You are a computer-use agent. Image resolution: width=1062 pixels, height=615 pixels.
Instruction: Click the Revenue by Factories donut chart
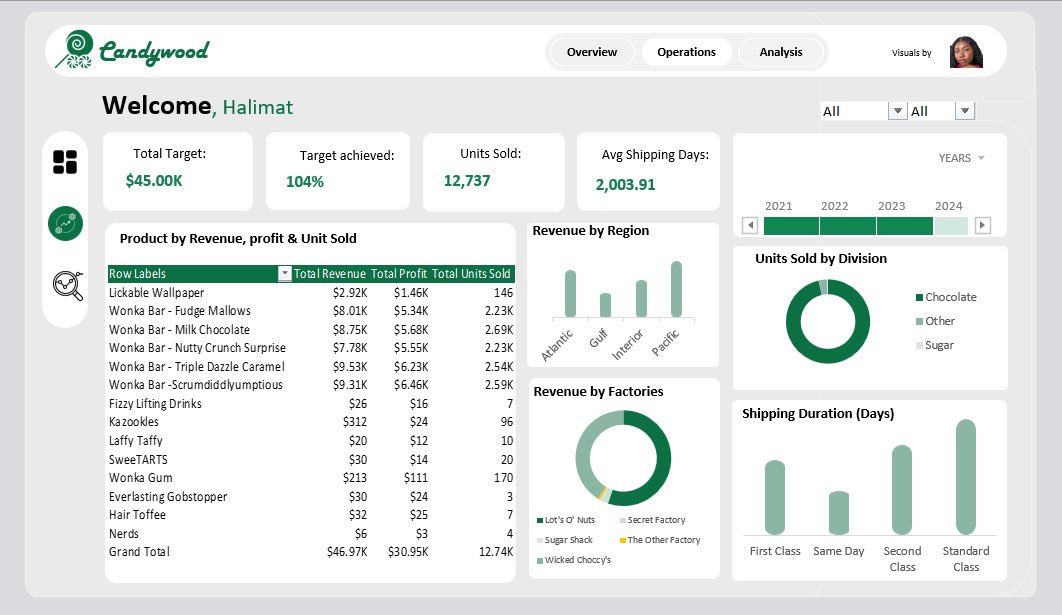pyautogui.click(x=623, y=458)
